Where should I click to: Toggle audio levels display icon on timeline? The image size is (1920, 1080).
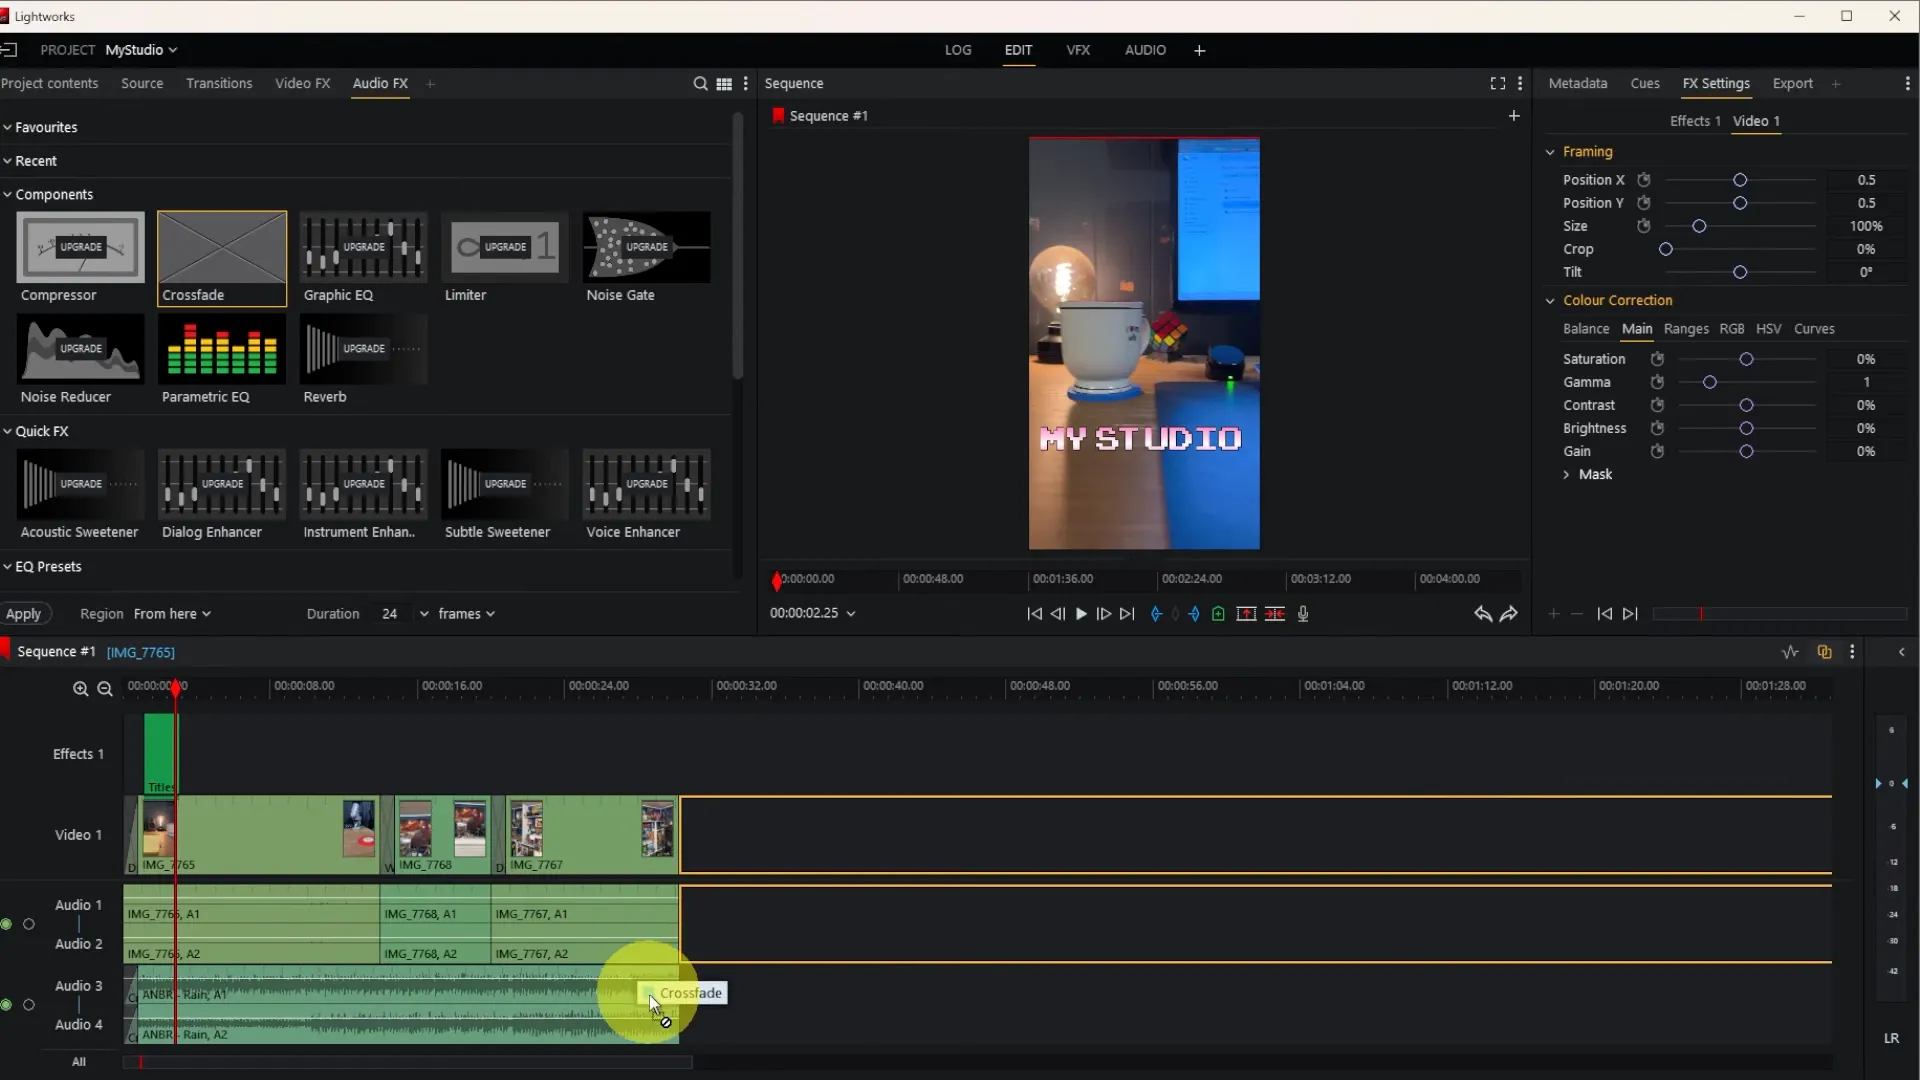coord(1789,652)
